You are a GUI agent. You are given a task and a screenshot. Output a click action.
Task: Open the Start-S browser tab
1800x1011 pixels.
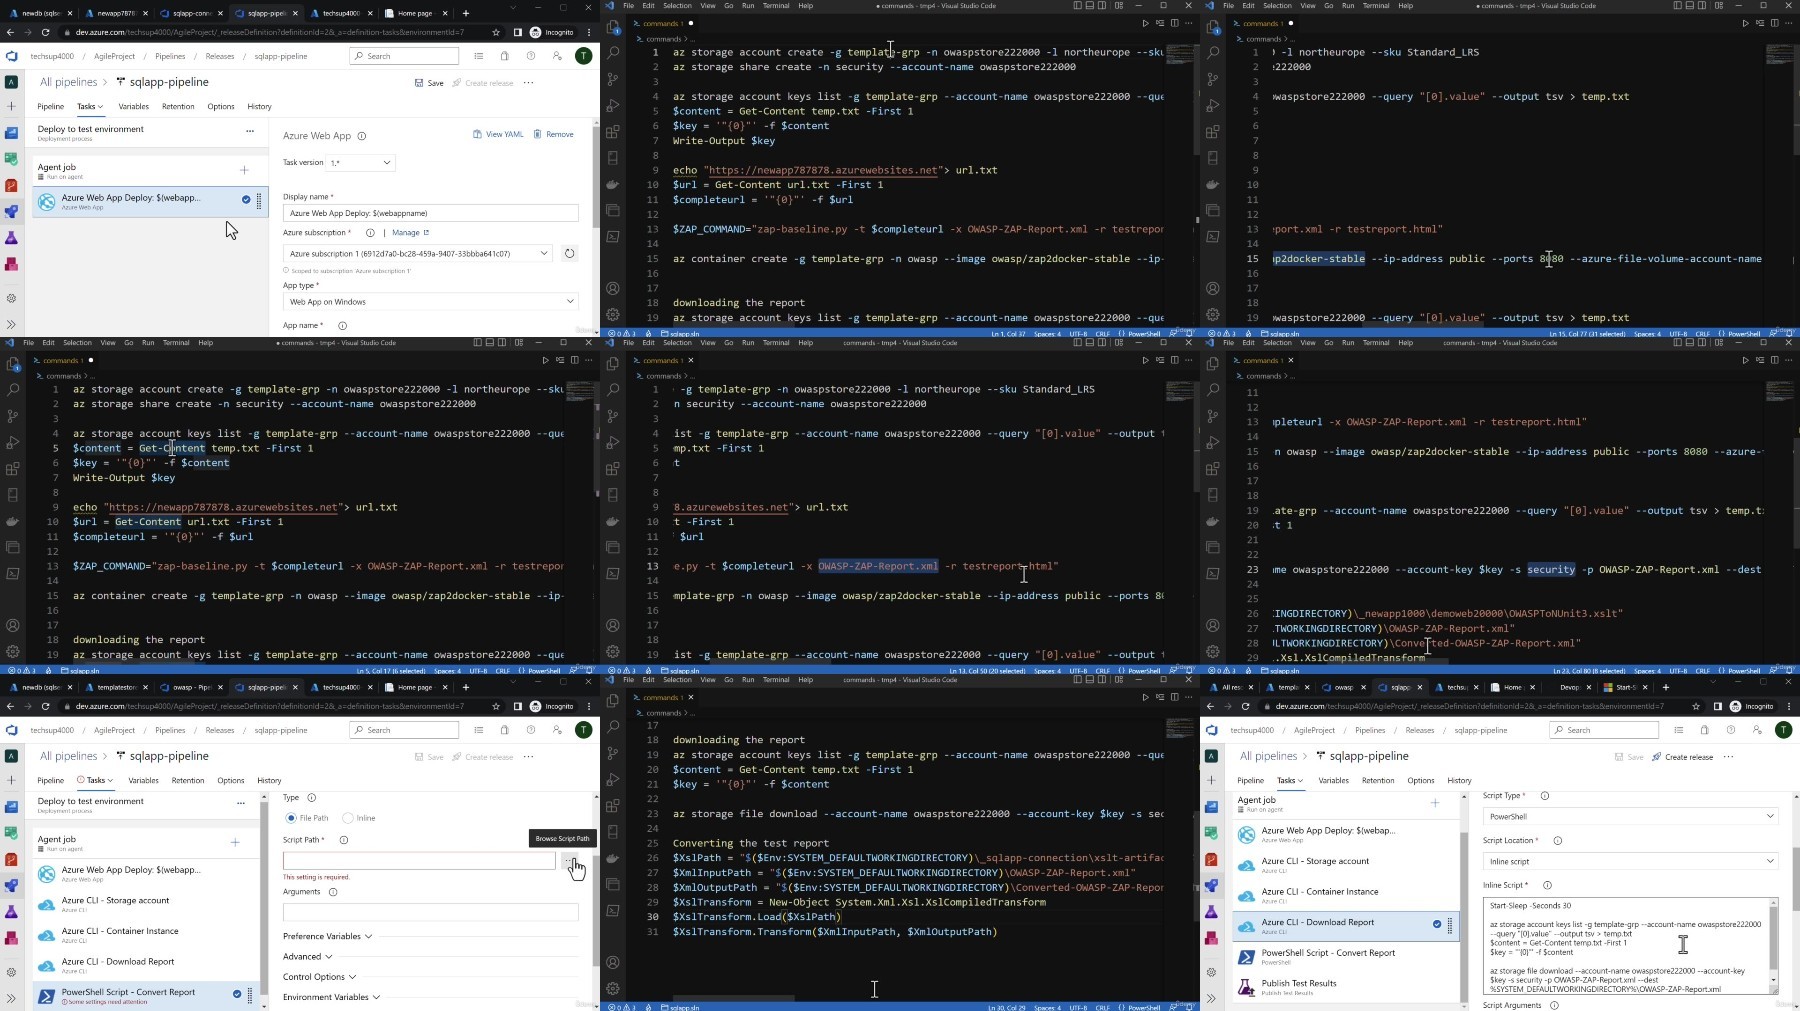point(1620,687)
